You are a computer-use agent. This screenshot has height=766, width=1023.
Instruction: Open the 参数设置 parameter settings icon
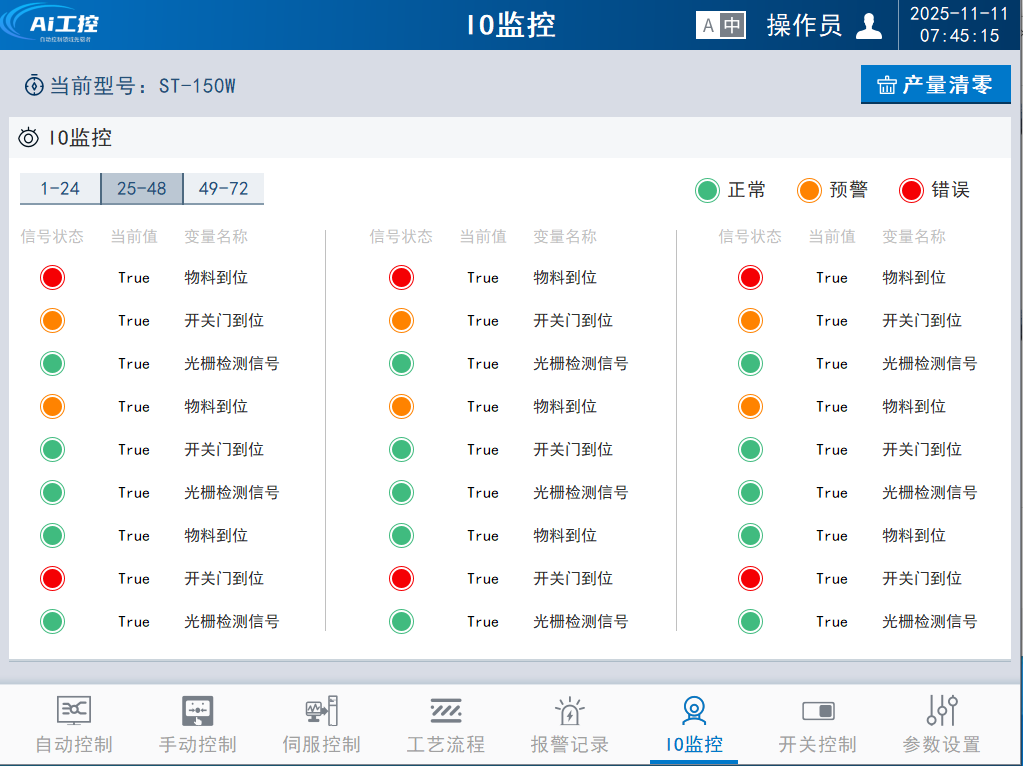(x=941, y=711)
